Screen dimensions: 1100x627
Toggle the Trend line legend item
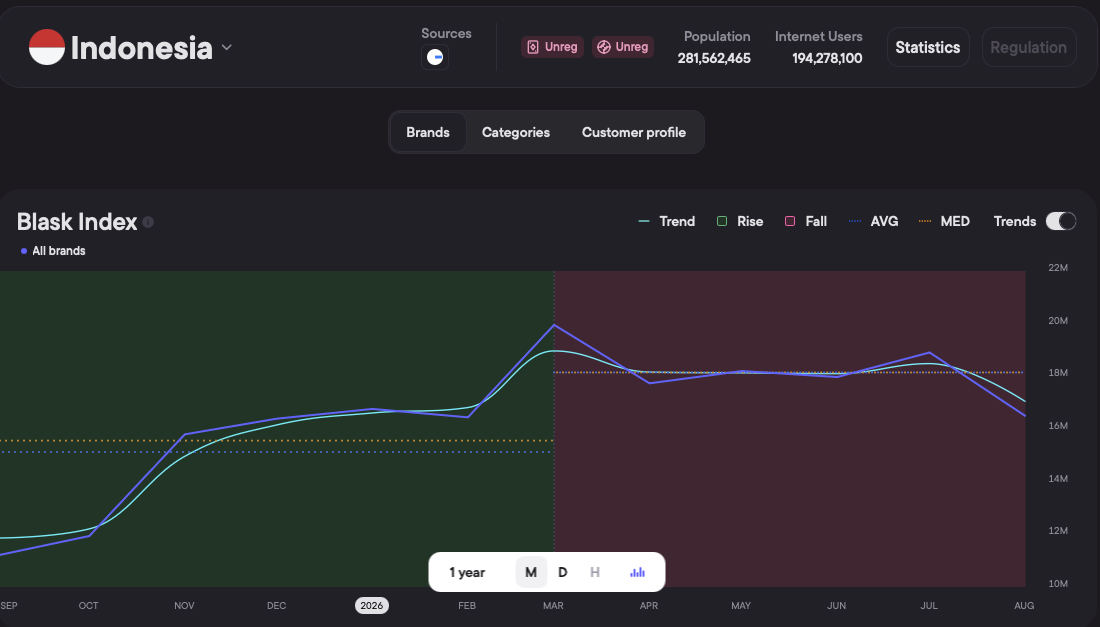(x=666, y=221)
